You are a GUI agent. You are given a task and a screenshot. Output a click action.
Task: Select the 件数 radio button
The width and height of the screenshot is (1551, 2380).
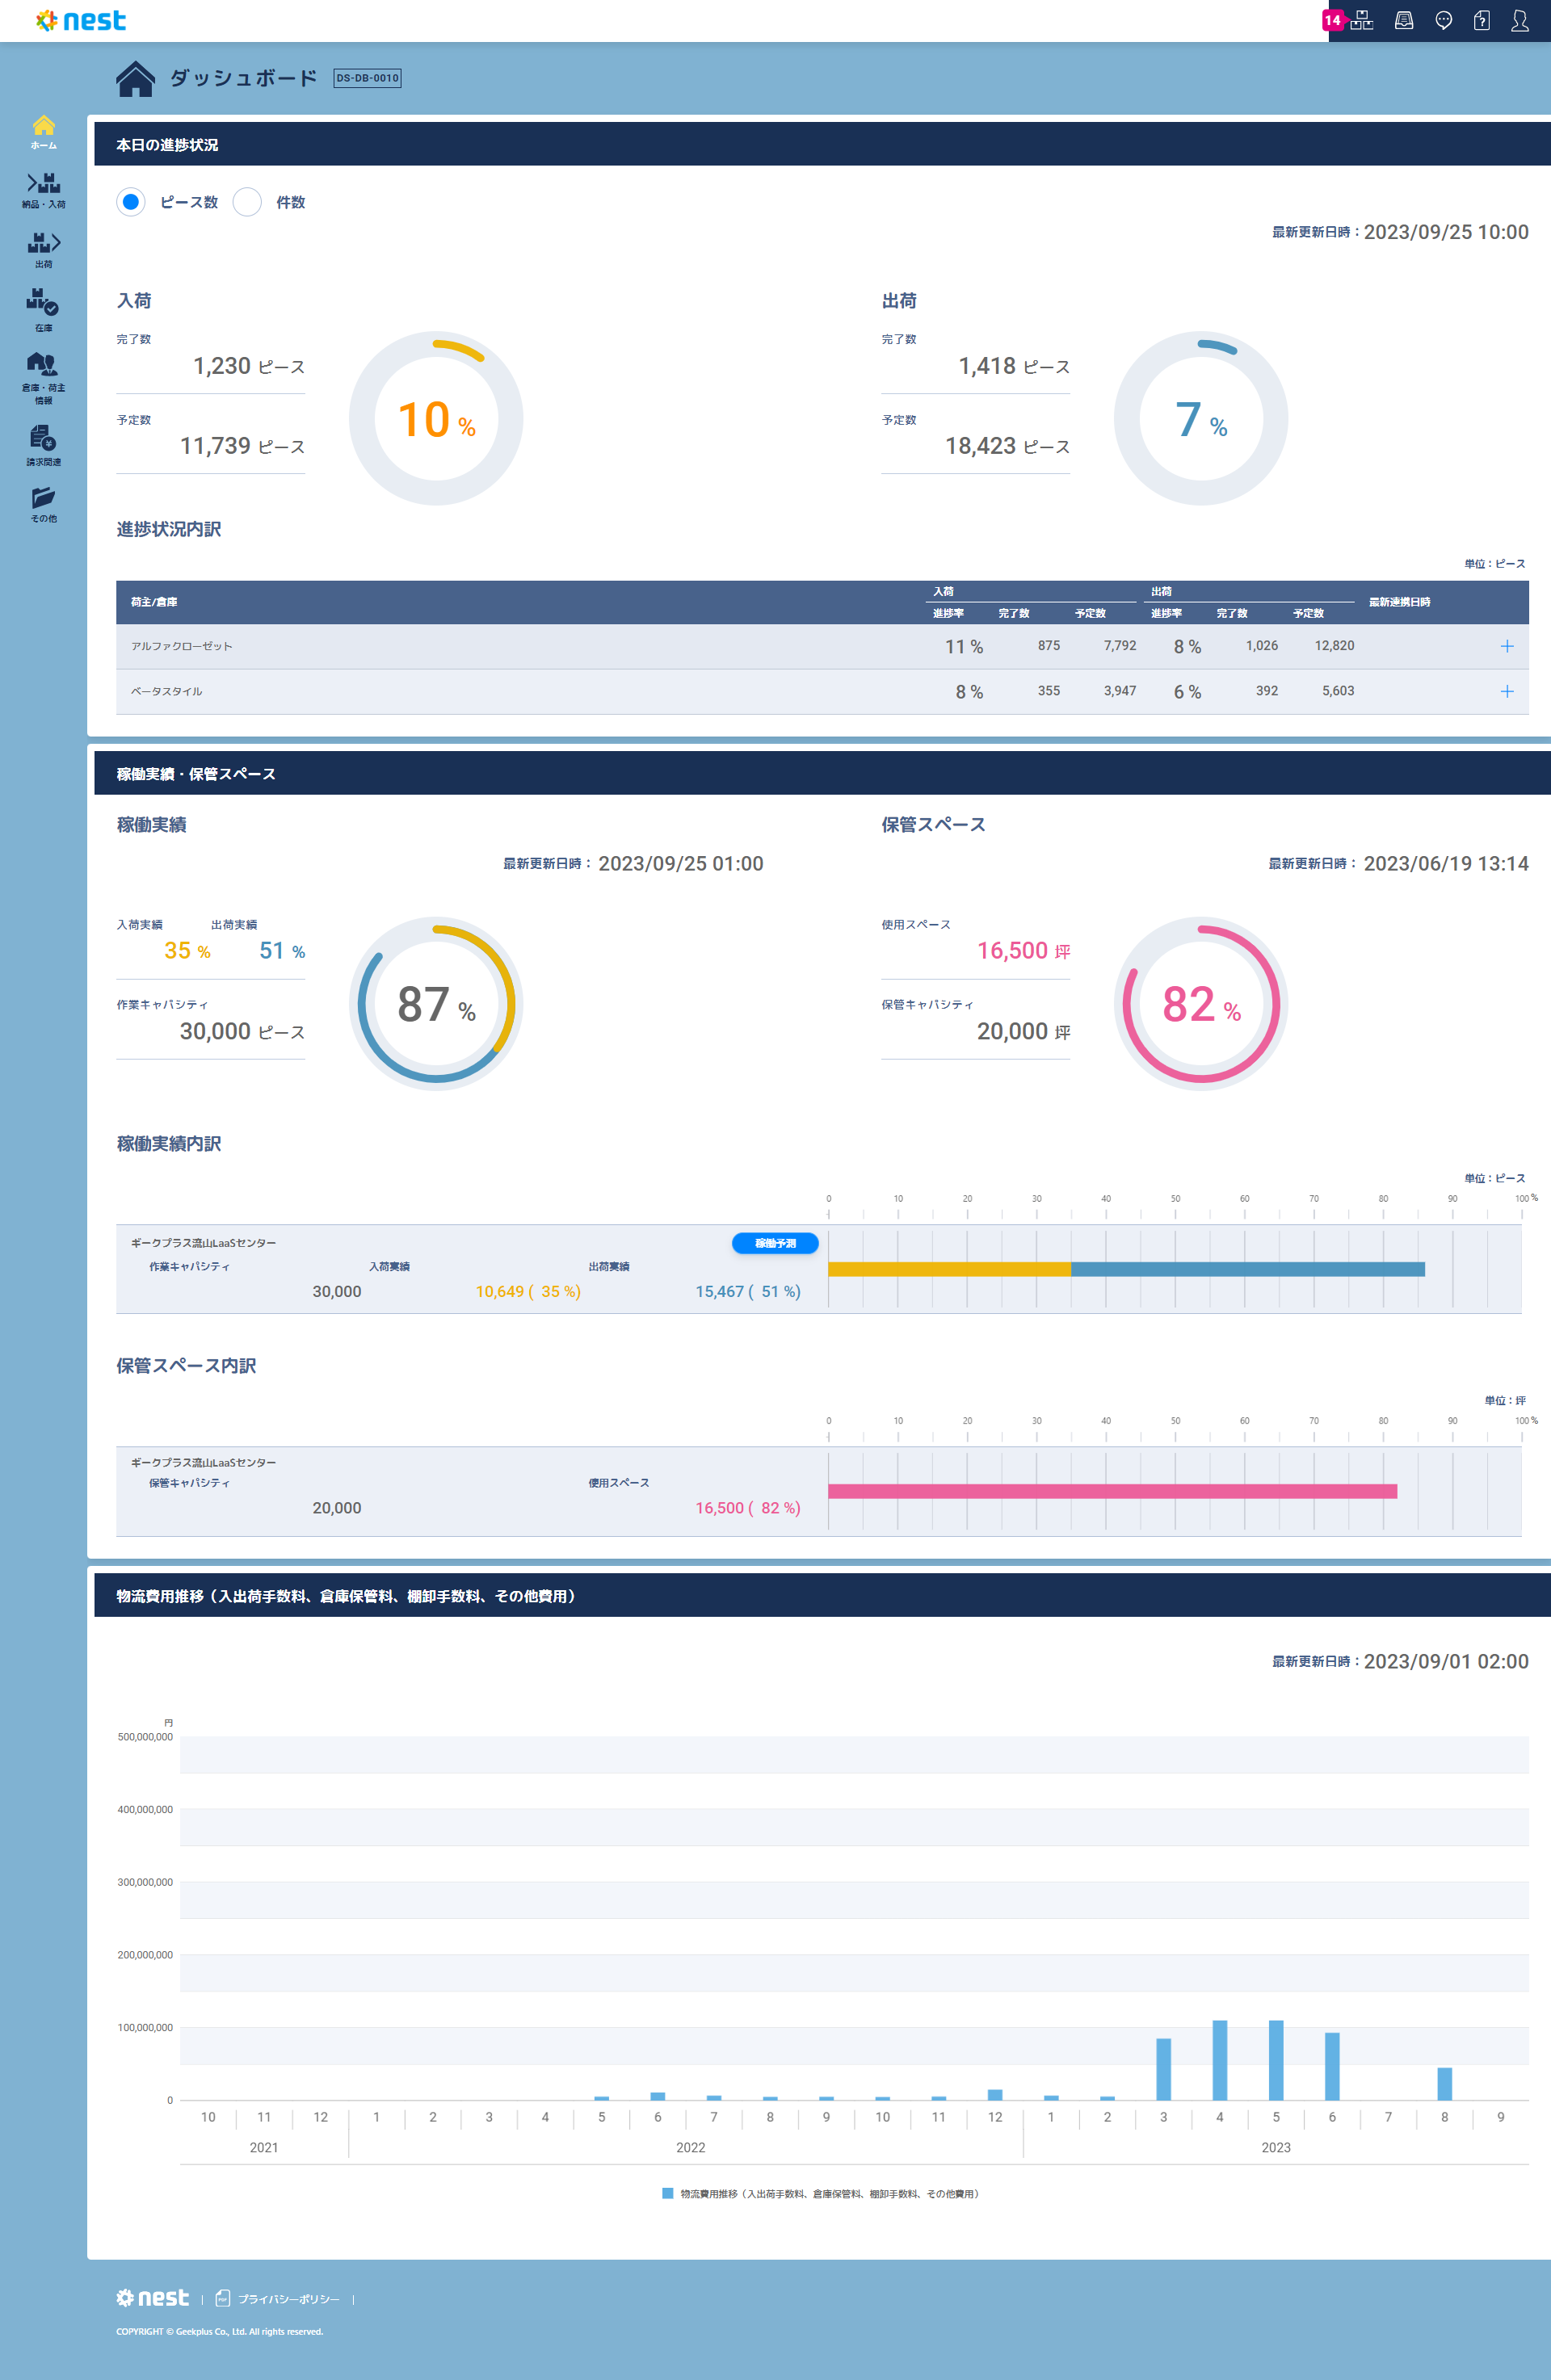point(247,202)
